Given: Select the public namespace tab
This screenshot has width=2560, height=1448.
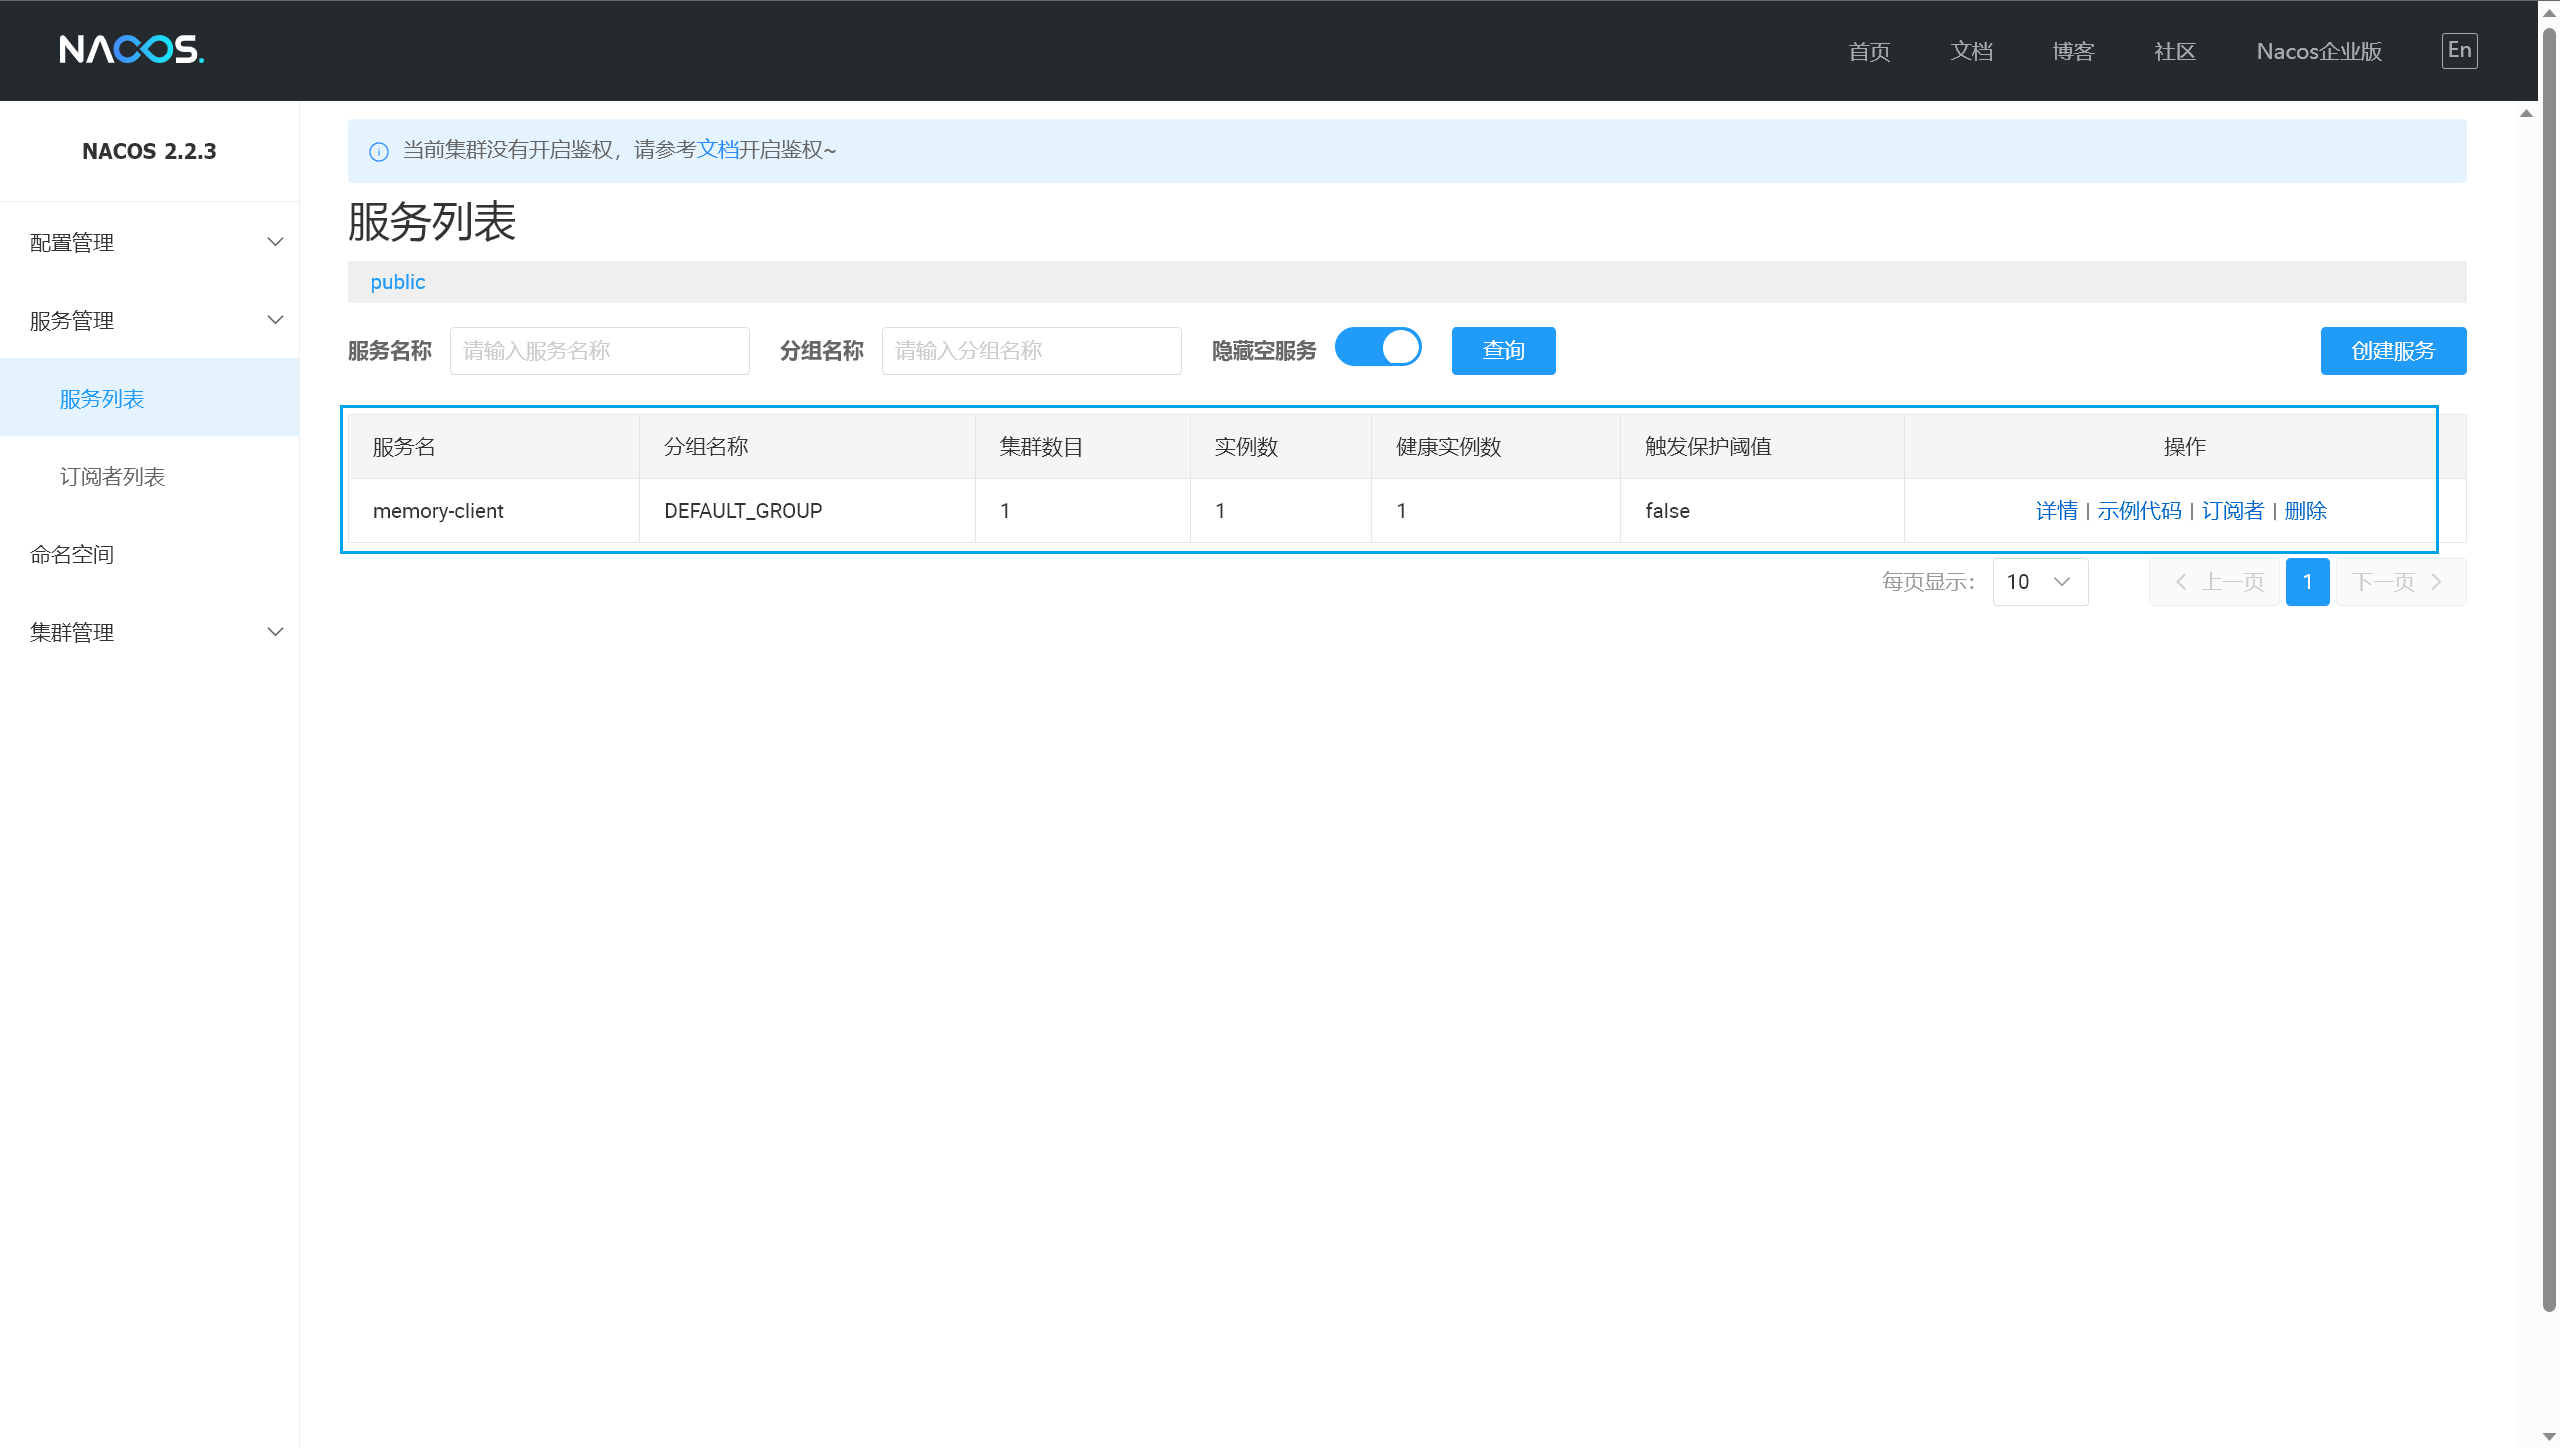Looking at the screenshot, I should pyautogui.click(x=398, y=282).
